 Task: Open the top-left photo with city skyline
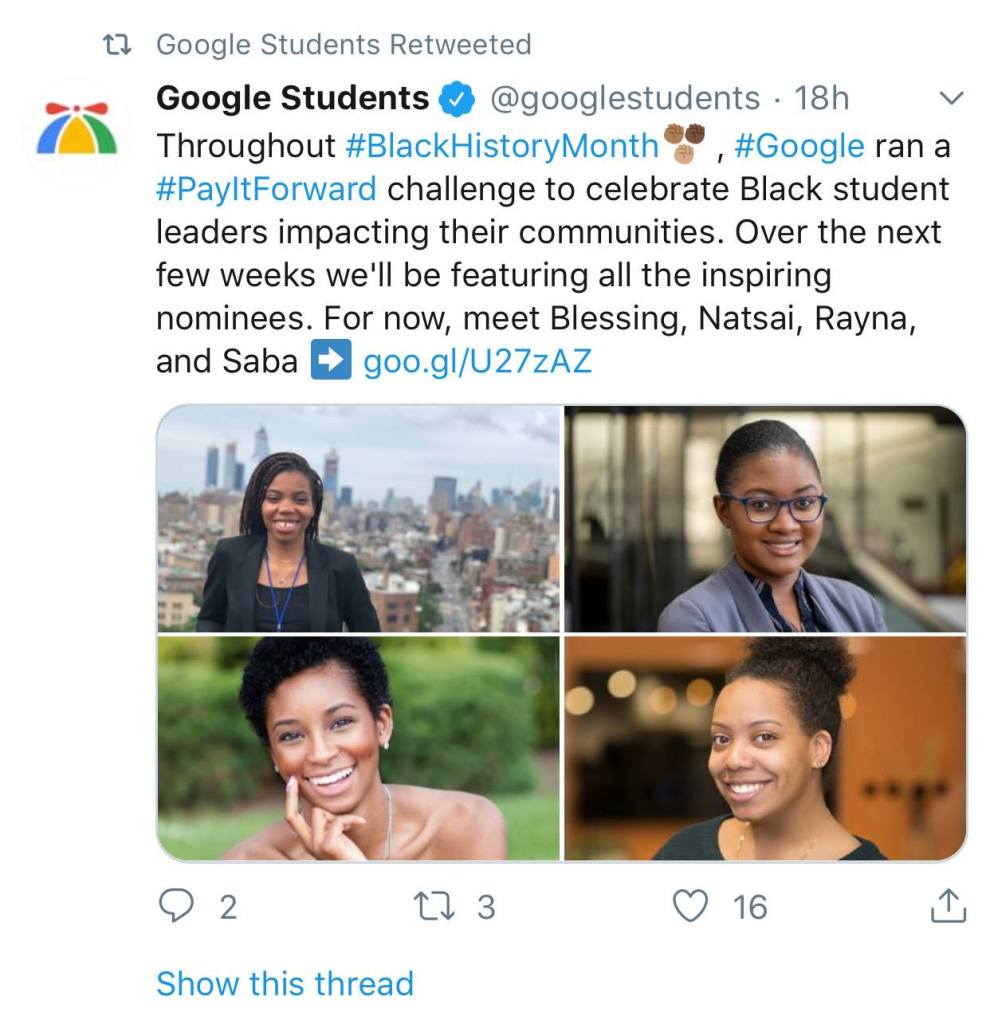tap(358, 518)
